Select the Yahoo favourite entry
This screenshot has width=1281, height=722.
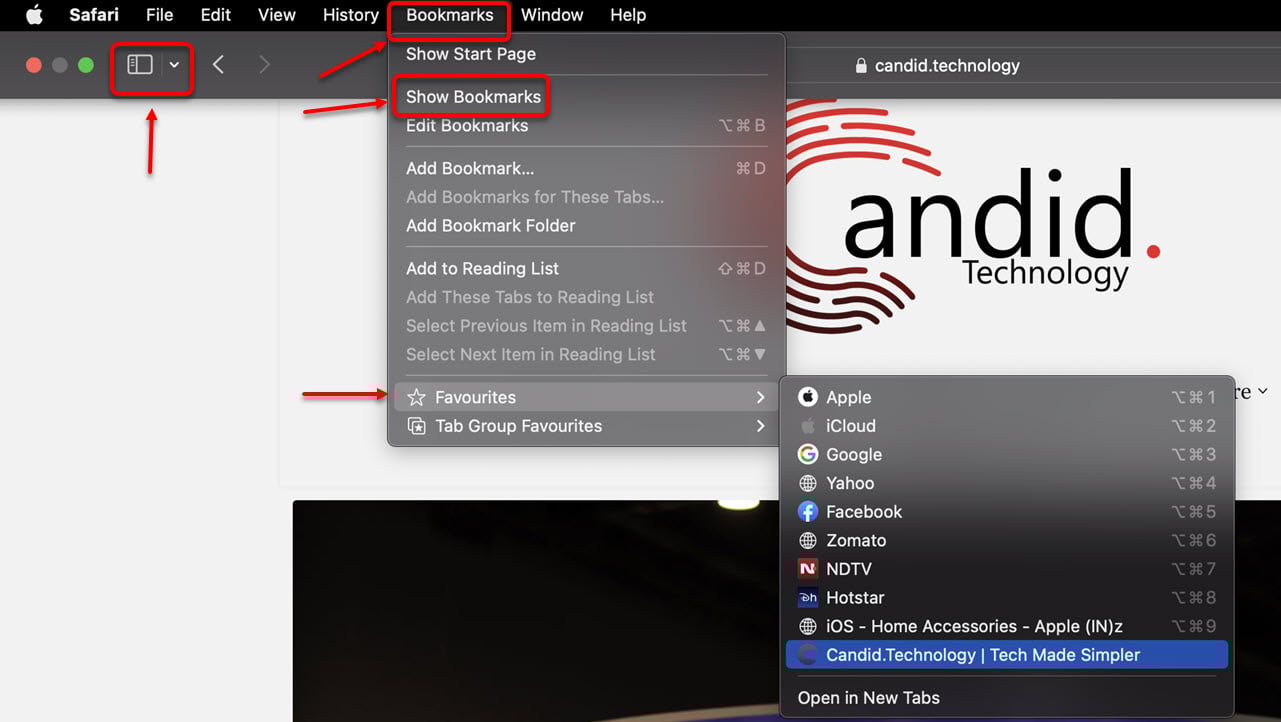[x=850, y=483]
